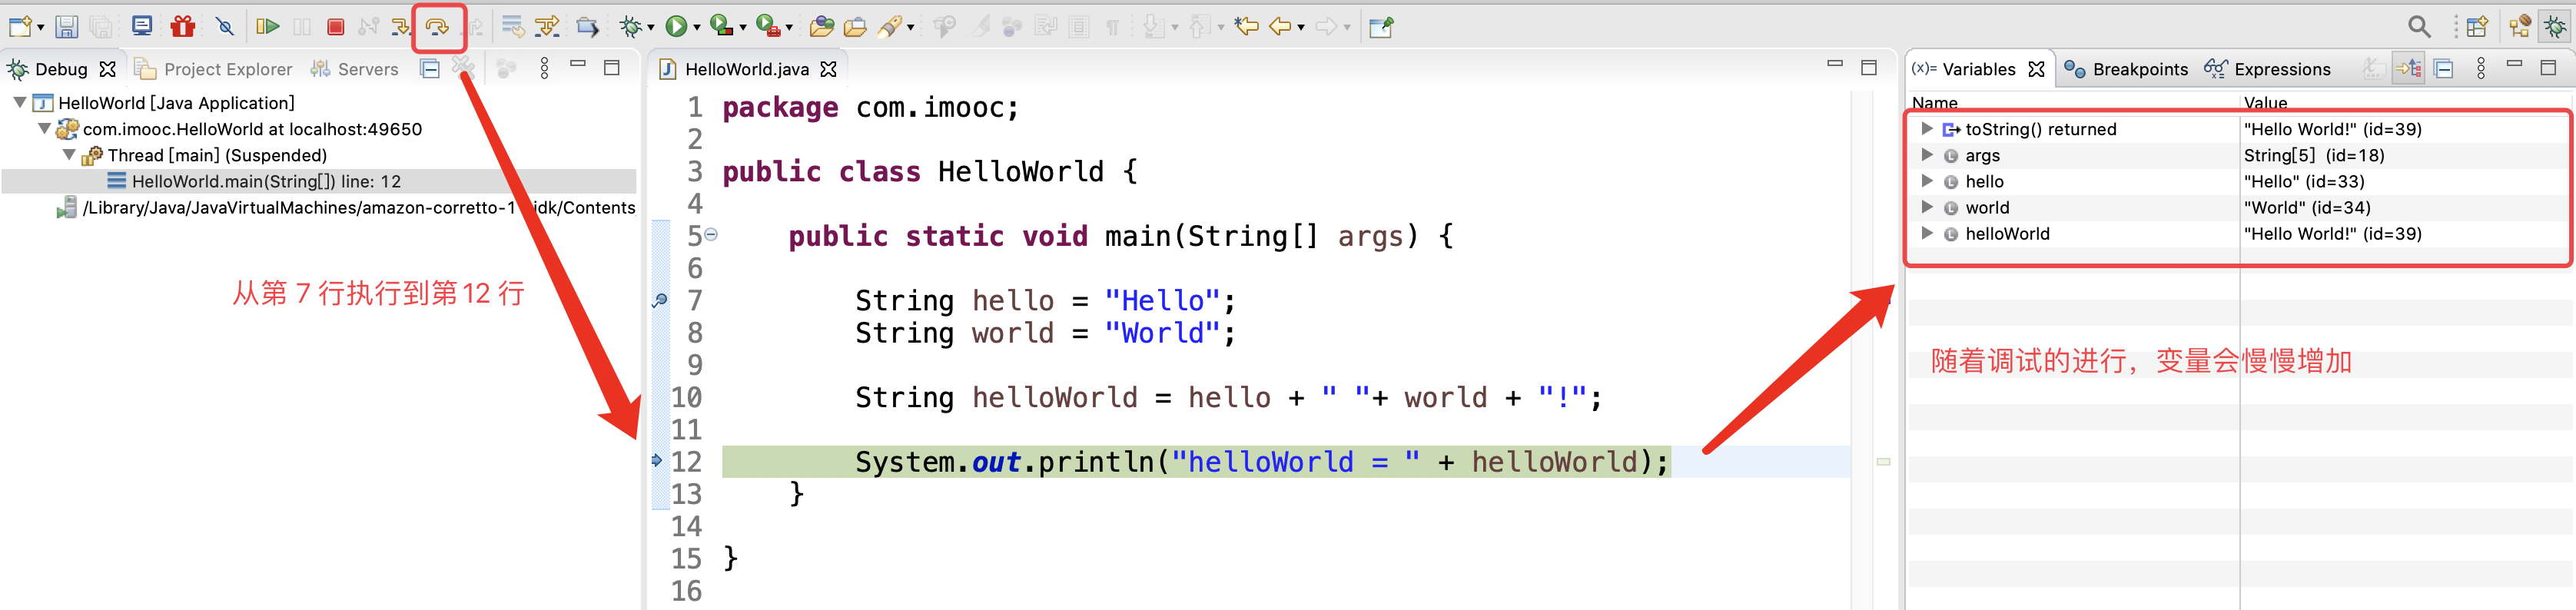Toggle the breakpoint marker on line 7
This screenshot has height=610, width=2576.
[659, 300]
